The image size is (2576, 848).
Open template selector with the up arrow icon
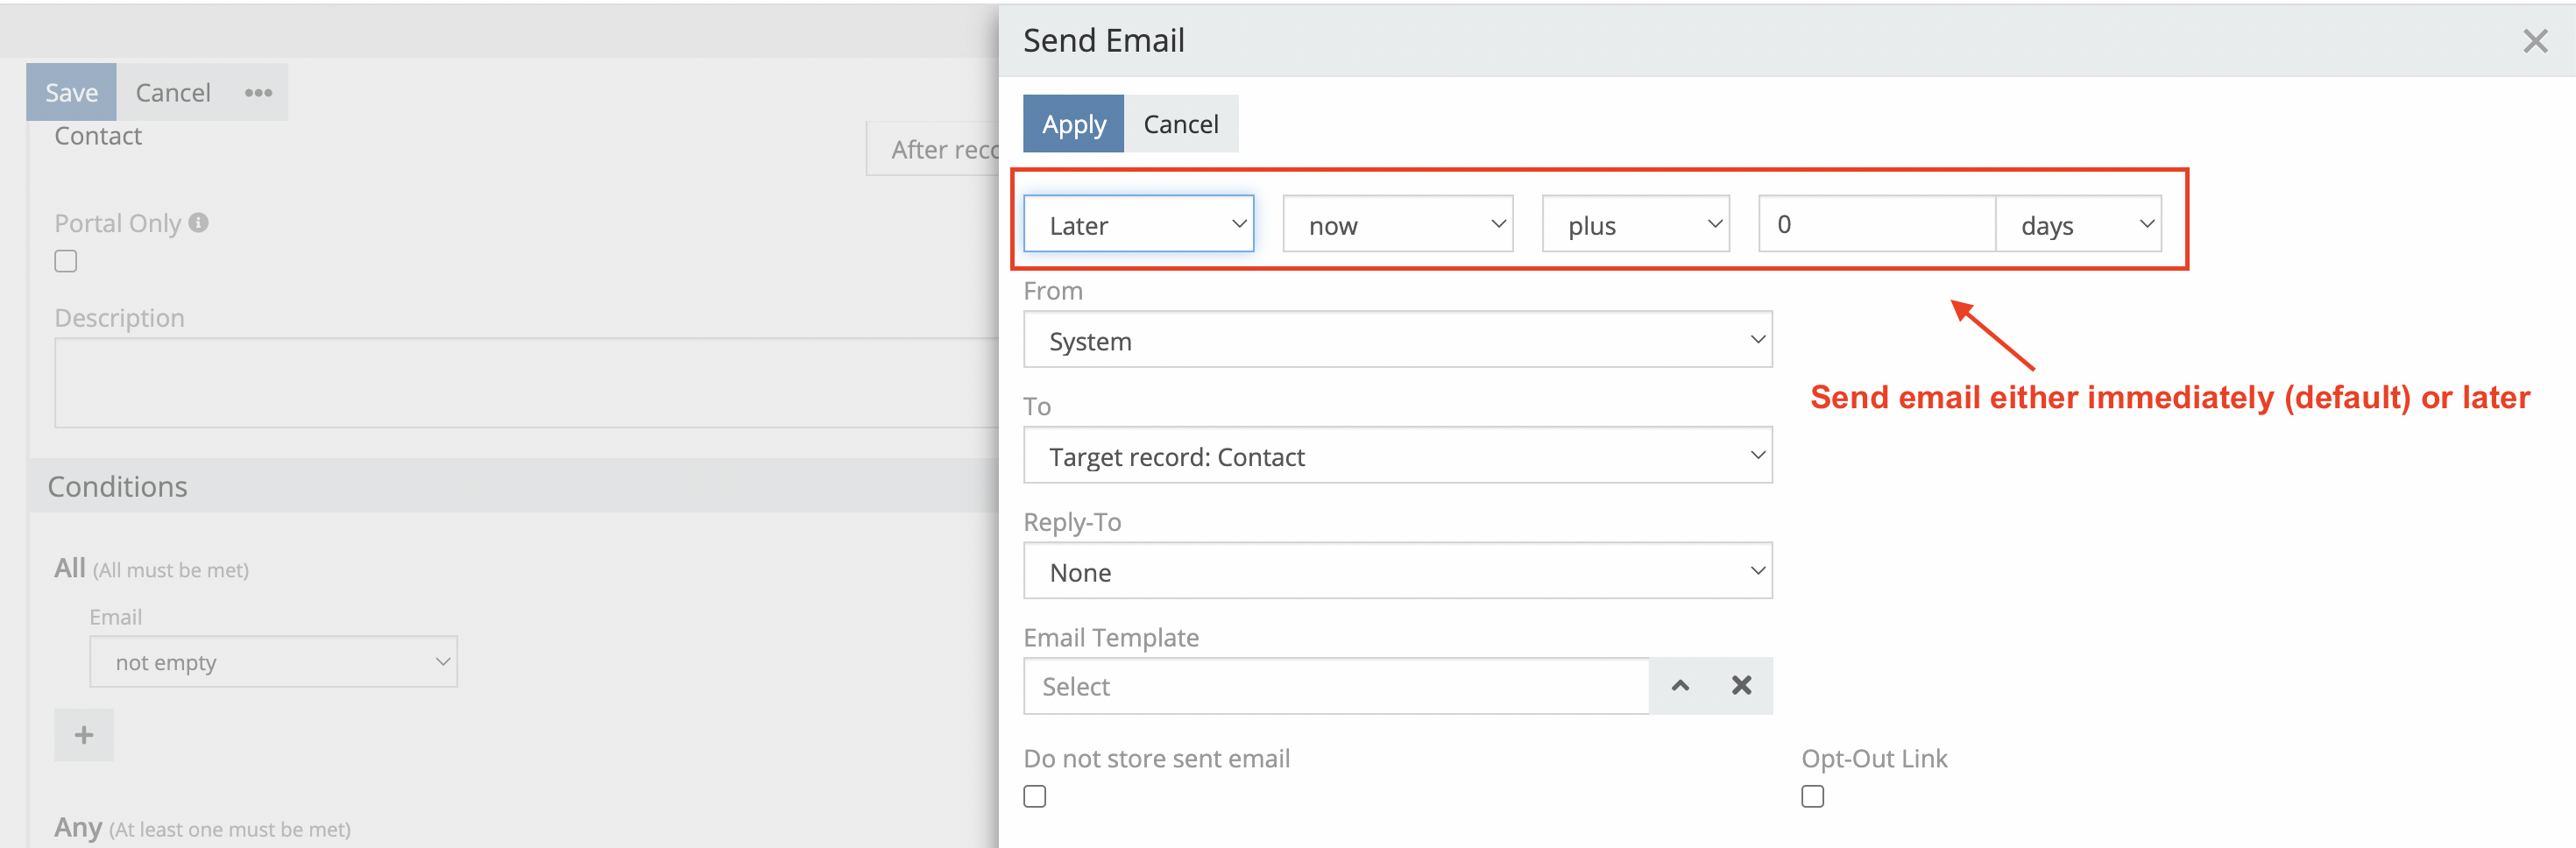point(1680,686)
